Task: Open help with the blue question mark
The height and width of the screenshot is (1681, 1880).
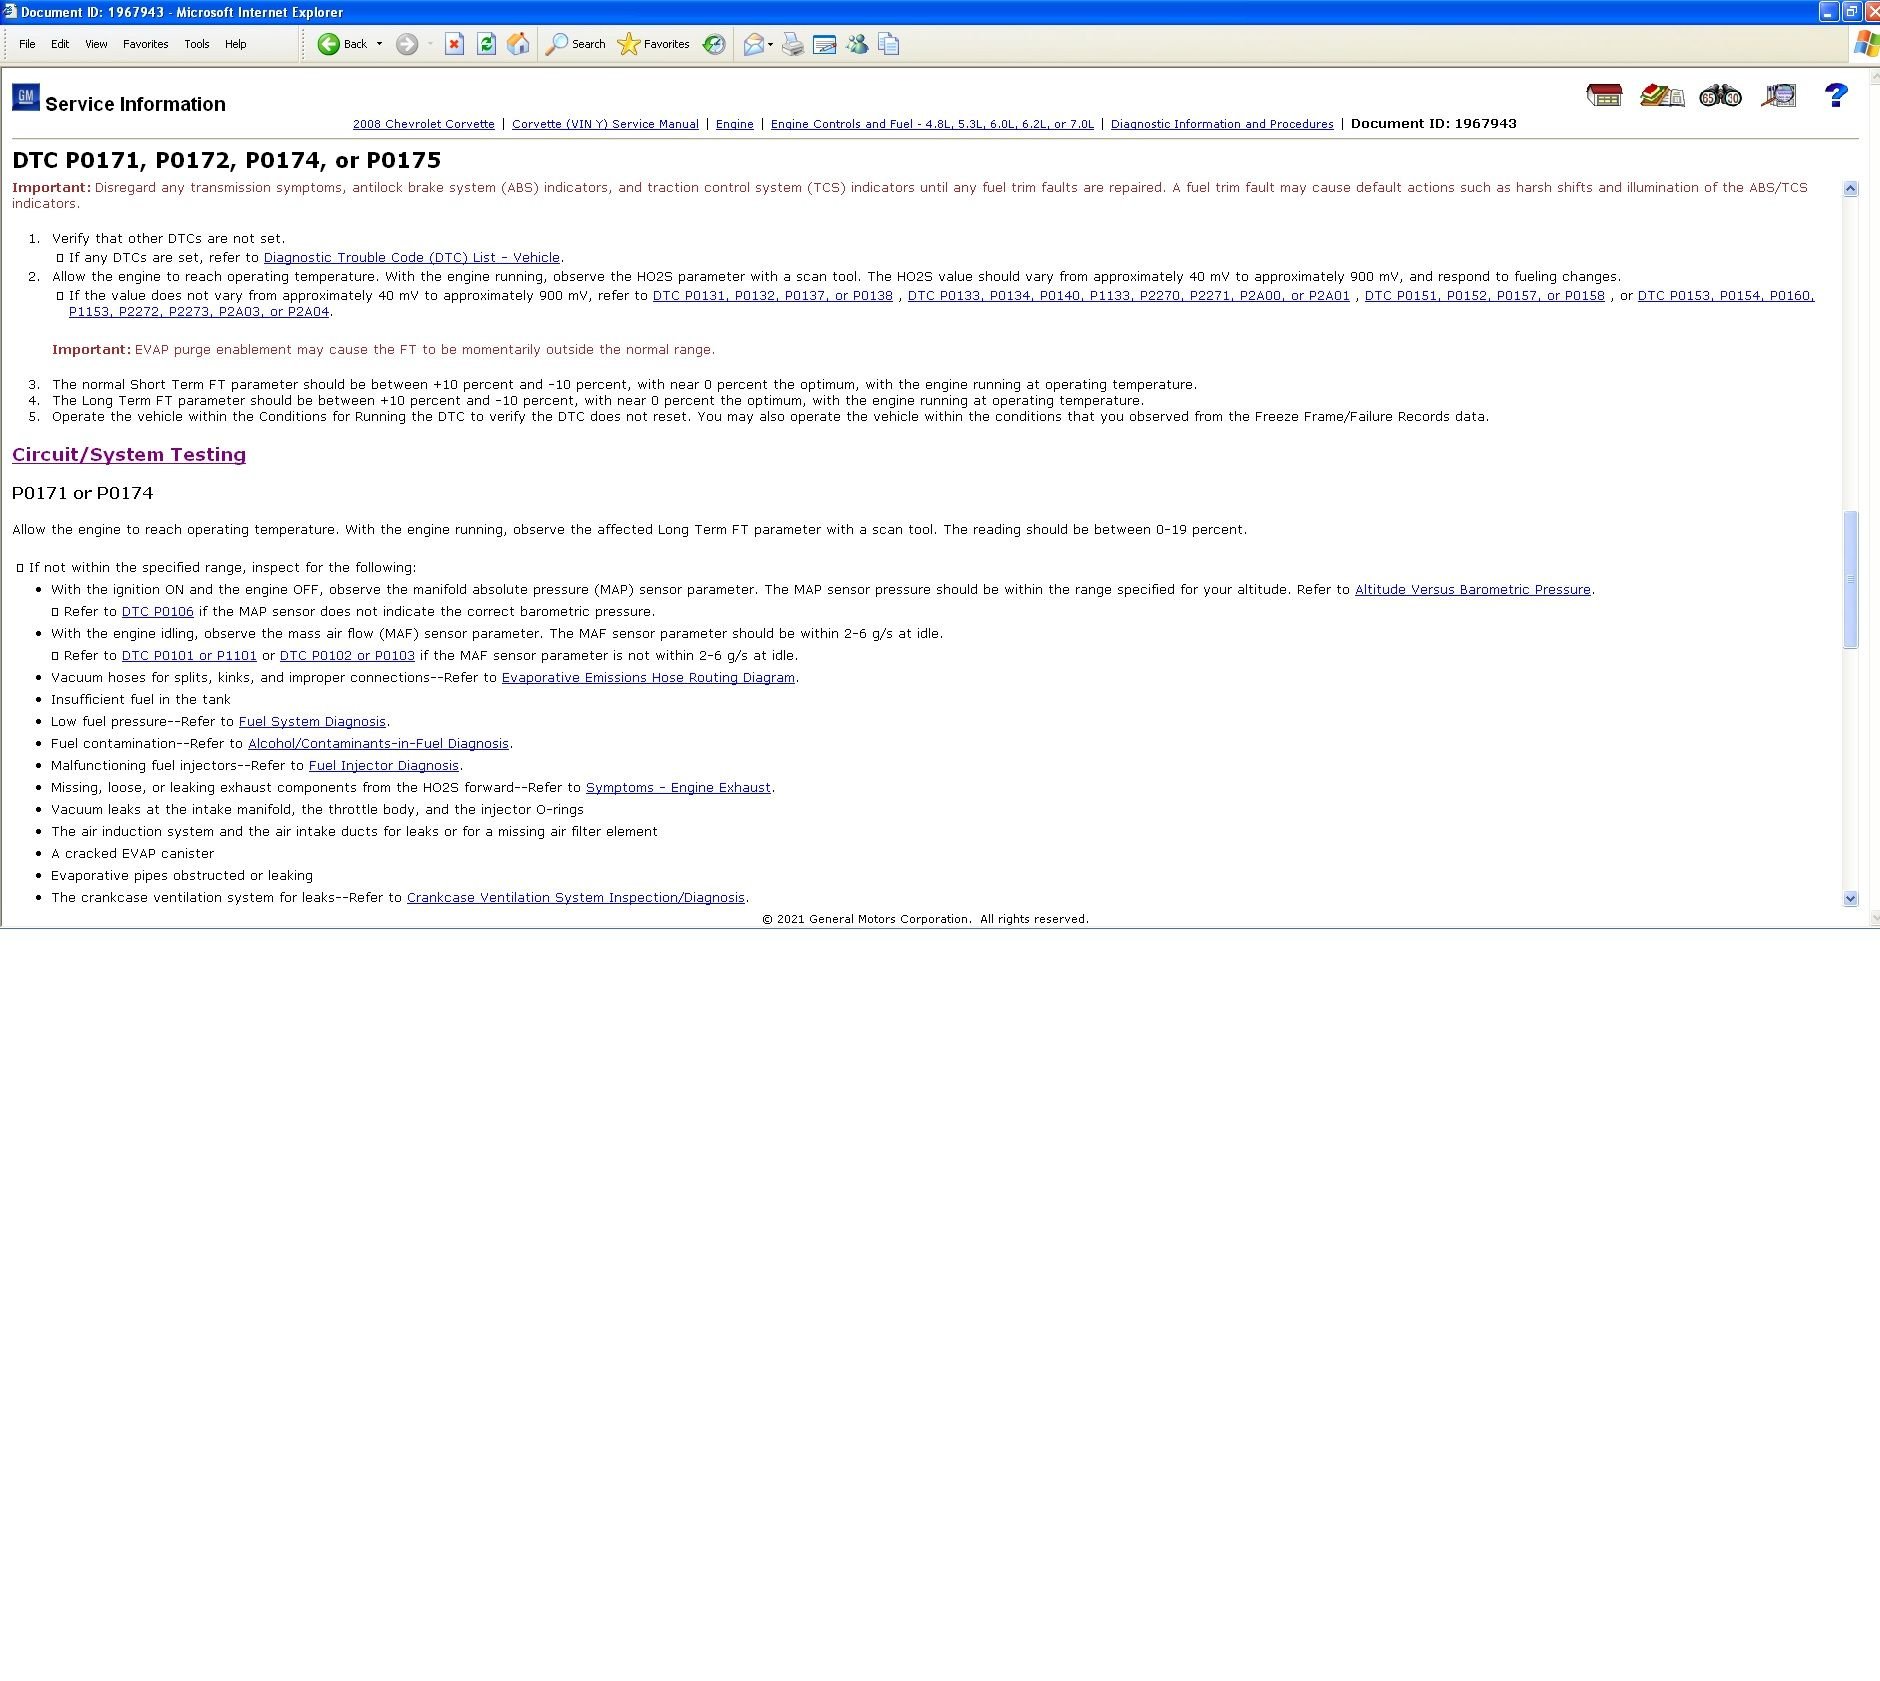Action: (x=1835, y=96)
